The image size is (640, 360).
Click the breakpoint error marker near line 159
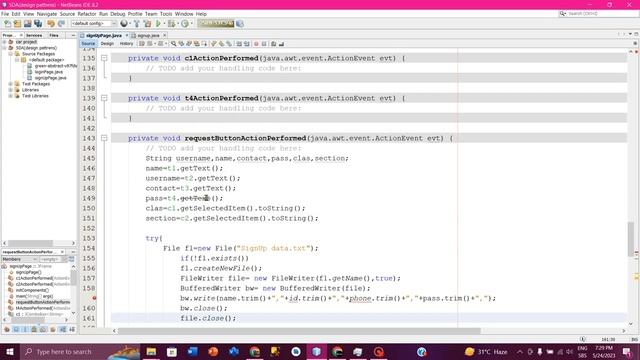point(94,298)
